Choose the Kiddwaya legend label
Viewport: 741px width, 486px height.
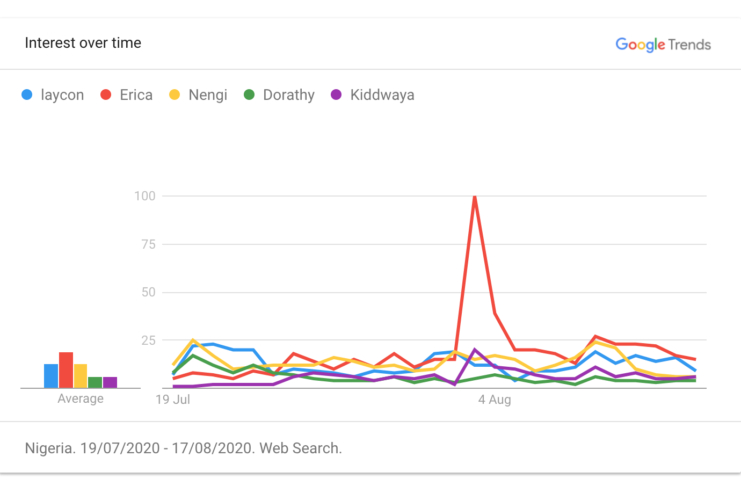click(x=382, y=96)
